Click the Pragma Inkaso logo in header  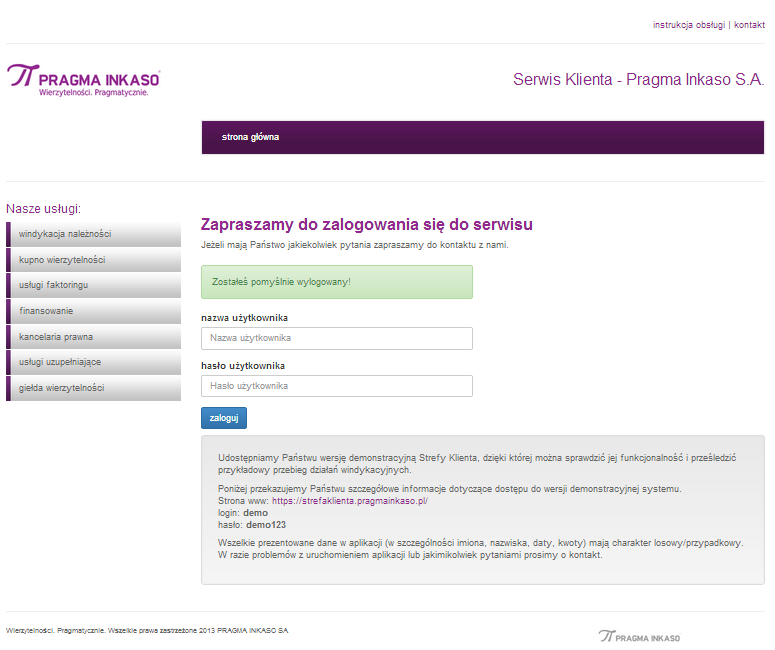[84, 80]
